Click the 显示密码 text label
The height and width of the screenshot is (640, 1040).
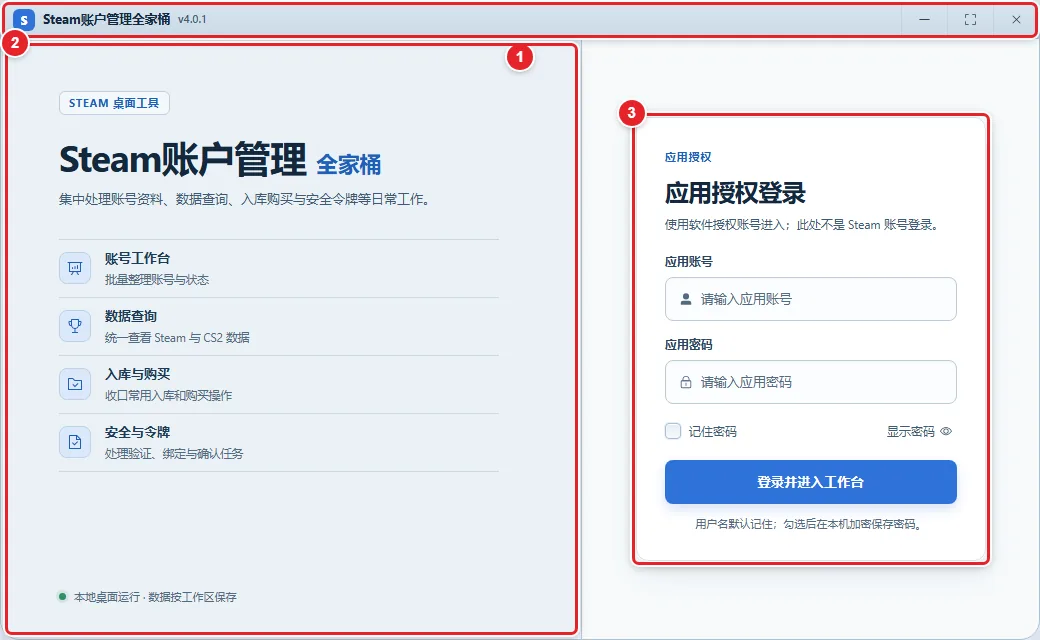(x=911, y=432)
